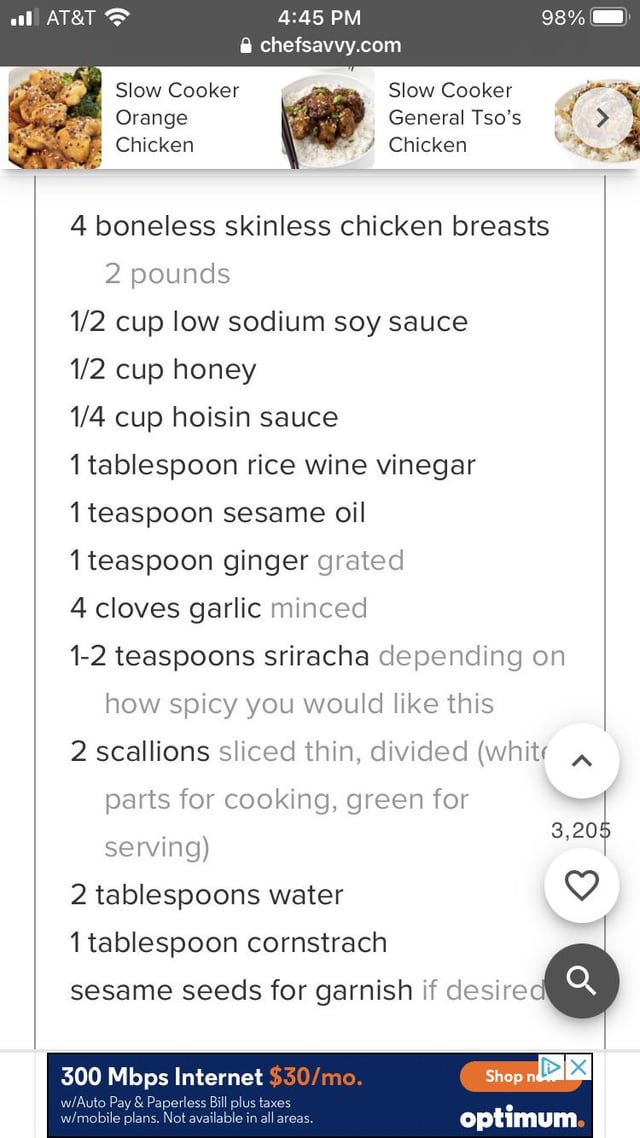Tap the 3,205 saves count

click(580, 830)
